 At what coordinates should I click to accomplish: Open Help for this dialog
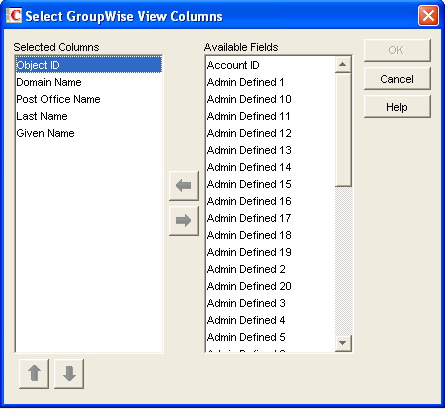397,107
